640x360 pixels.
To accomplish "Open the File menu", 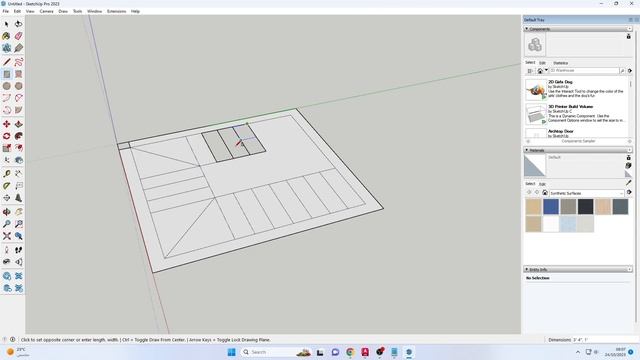I will pyautogui.click(x=5, y=11).
